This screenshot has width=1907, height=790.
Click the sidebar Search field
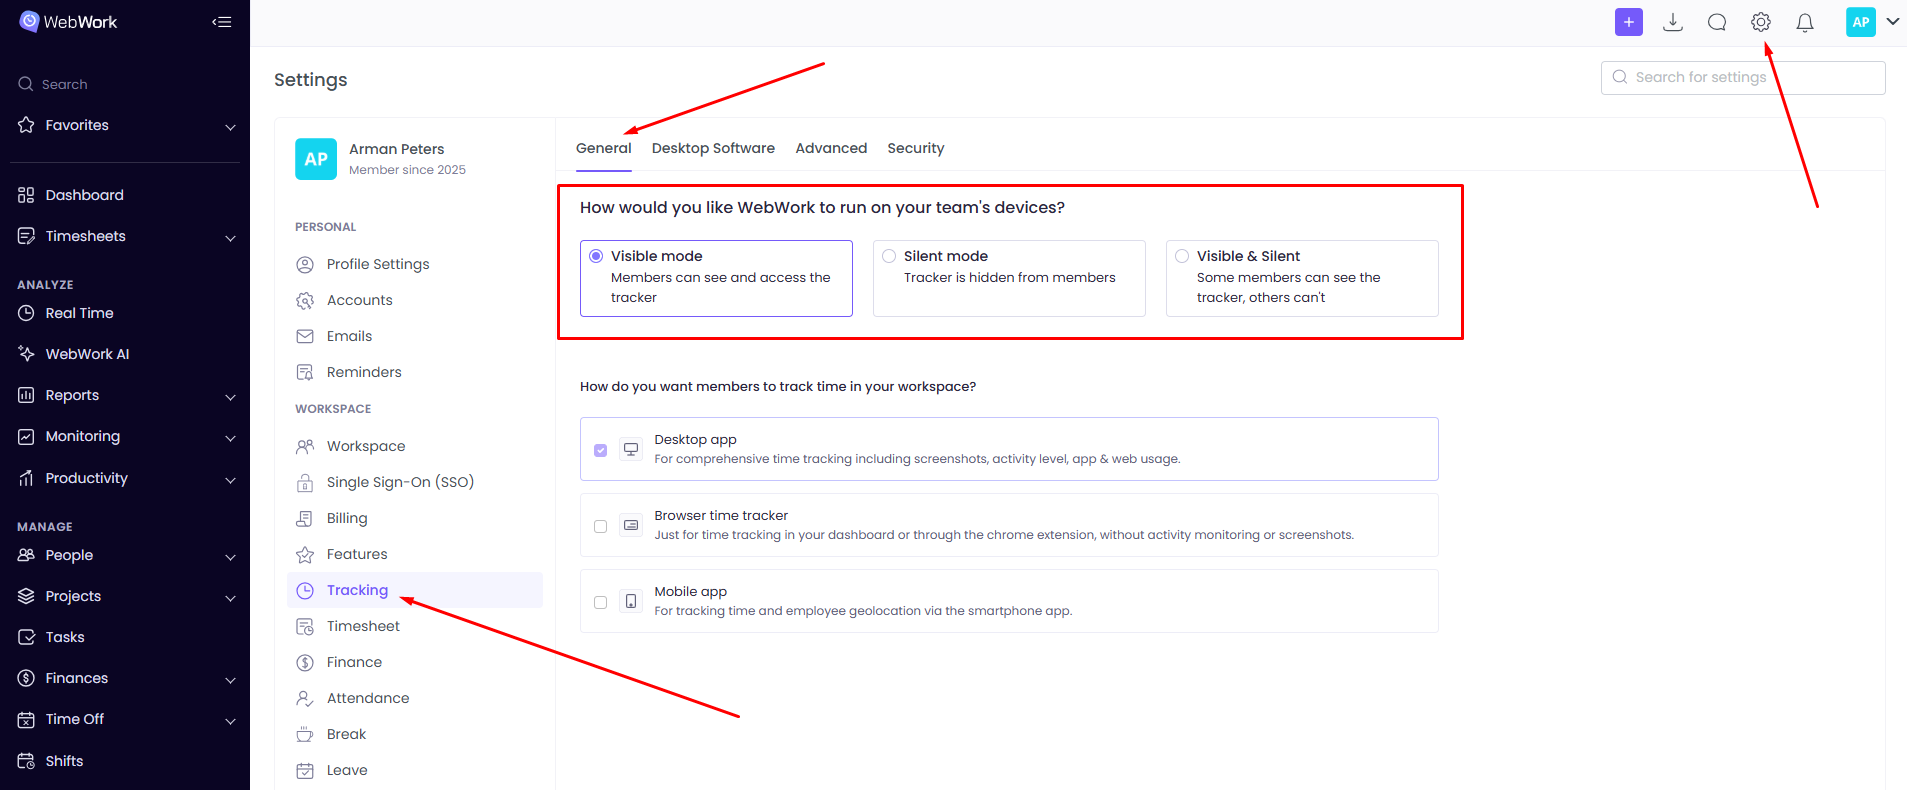(125, 84)
